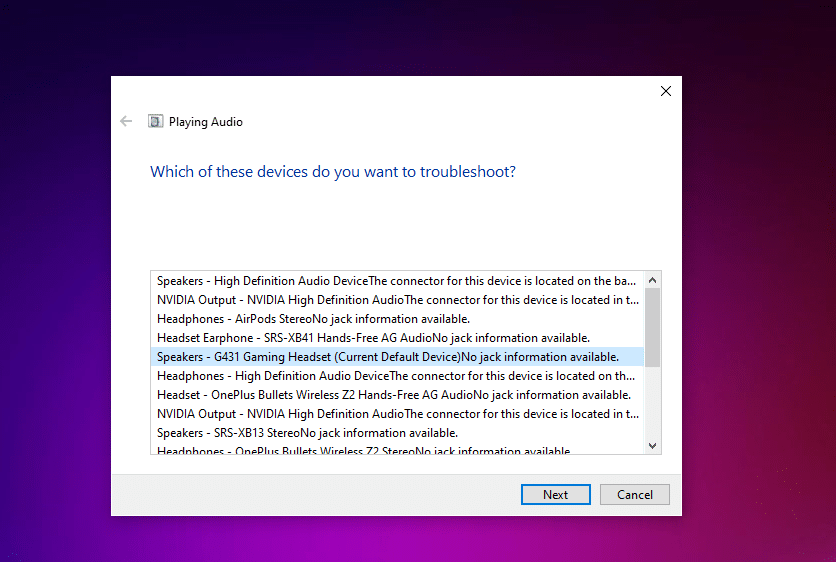Viewport: 836px width, 562px height.
Task: Select Headphones - OnePlus Bullets Wireless Z2 Stereo
Action: point(397,449)
